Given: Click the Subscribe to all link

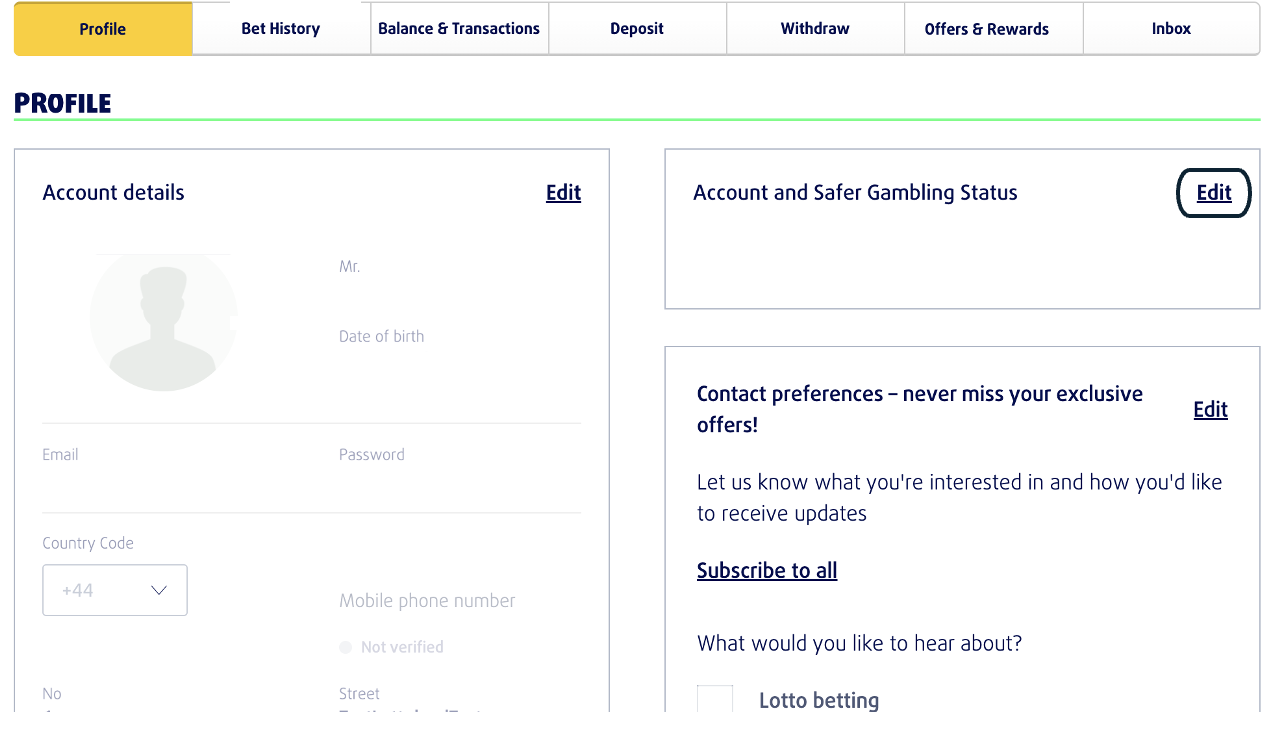Looking at the screenshot, I should tap(767, 570).
